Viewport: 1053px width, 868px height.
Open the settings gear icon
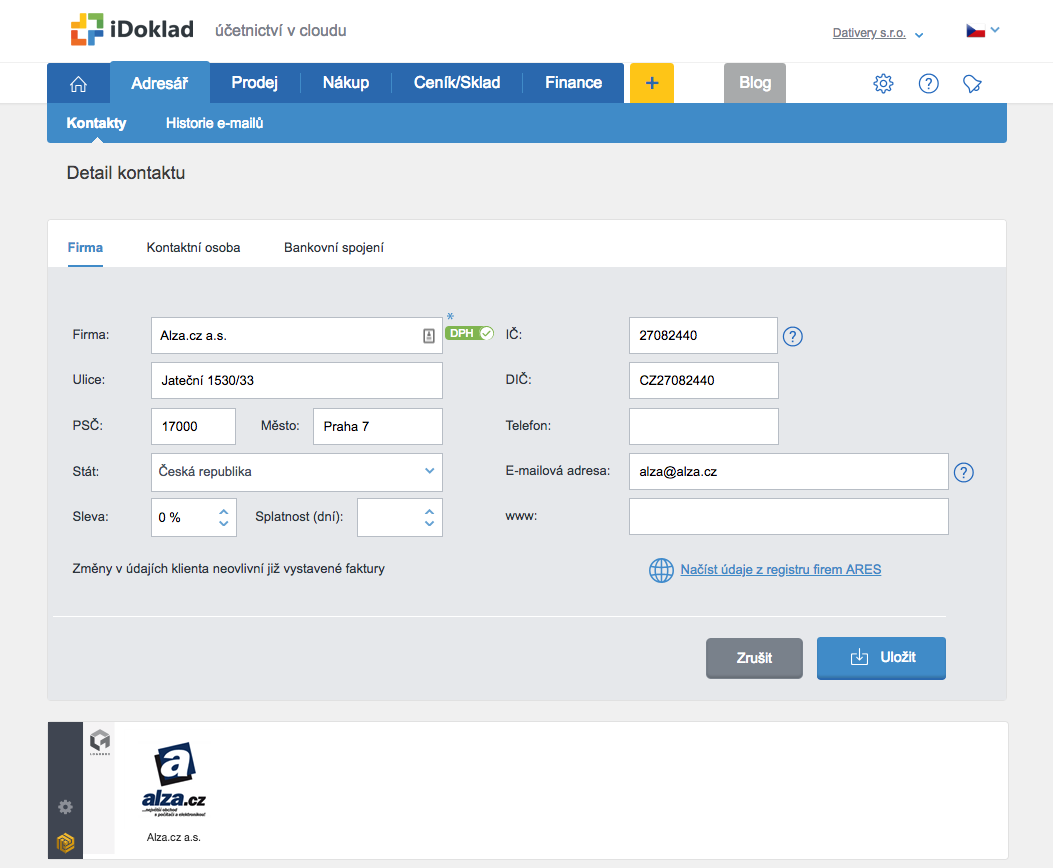pos(883,84)
